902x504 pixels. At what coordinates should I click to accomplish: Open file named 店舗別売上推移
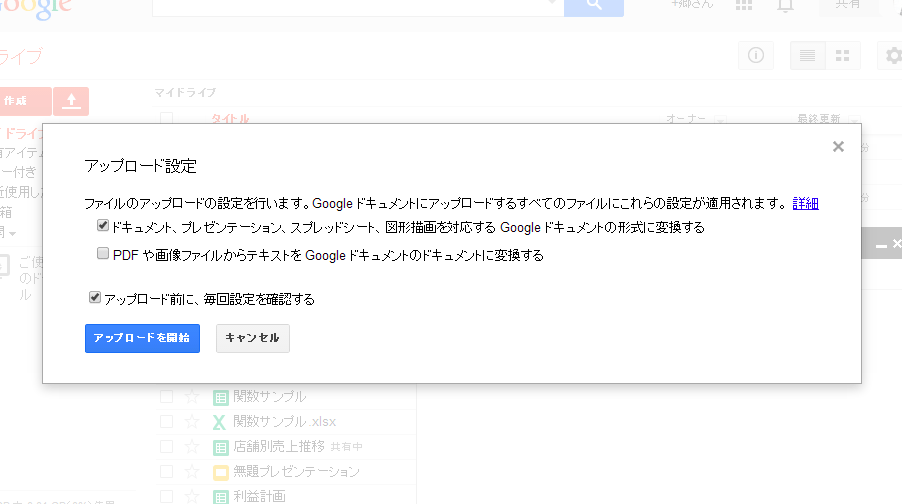click(x=279, y=446)
